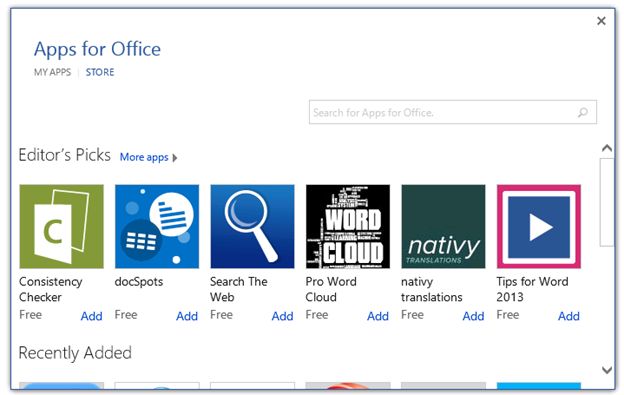Add the nativy translations app
This screenshot has width=624, height=395.
coord(474,316)
